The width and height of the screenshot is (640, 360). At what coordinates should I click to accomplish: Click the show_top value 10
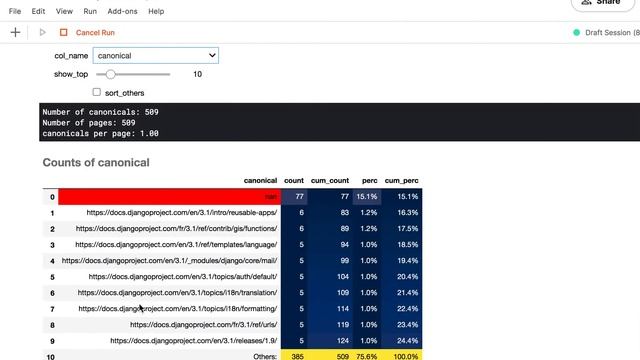tap(198, 74)
